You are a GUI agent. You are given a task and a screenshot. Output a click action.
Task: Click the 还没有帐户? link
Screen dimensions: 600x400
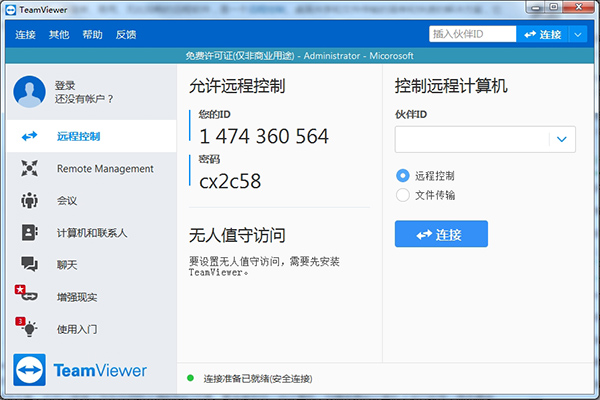coord(84,99)
